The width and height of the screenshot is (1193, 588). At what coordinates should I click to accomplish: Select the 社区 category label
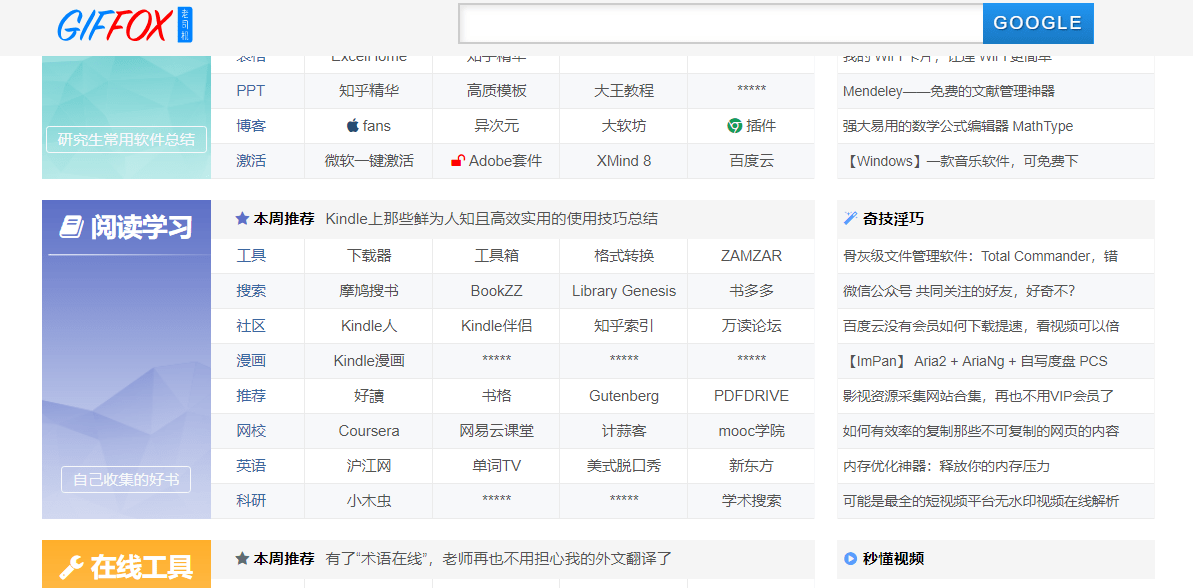pyautogui.click(x=251, y=326)
